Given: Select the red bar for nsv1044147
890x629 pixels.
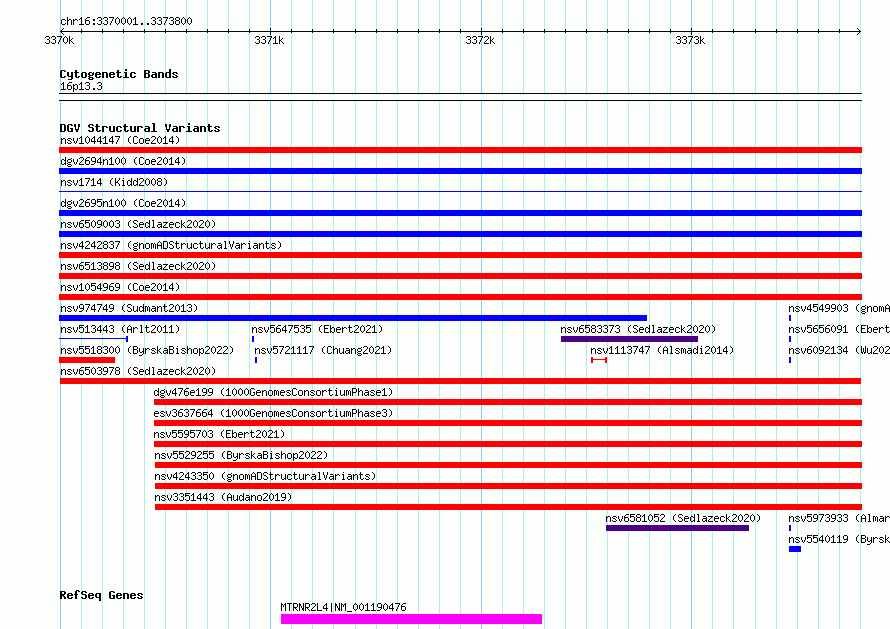Looking at the screenshot, I should coord(460,150).
